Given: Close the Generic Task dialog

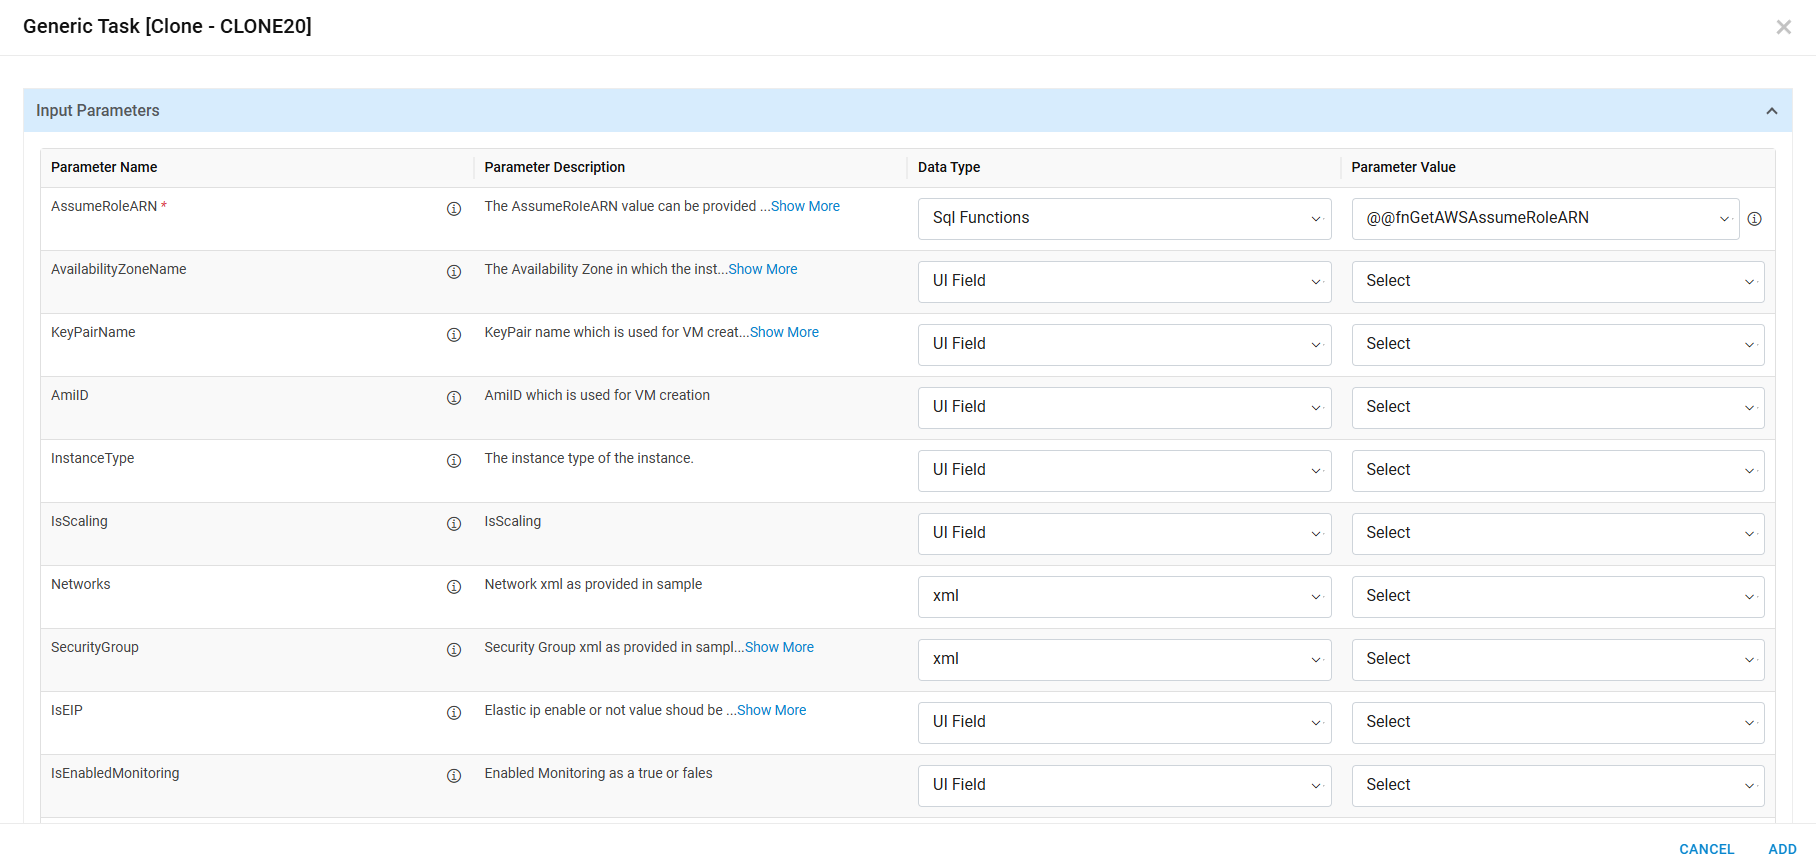Looking at the screenshot, I should tap(1783, 27).
